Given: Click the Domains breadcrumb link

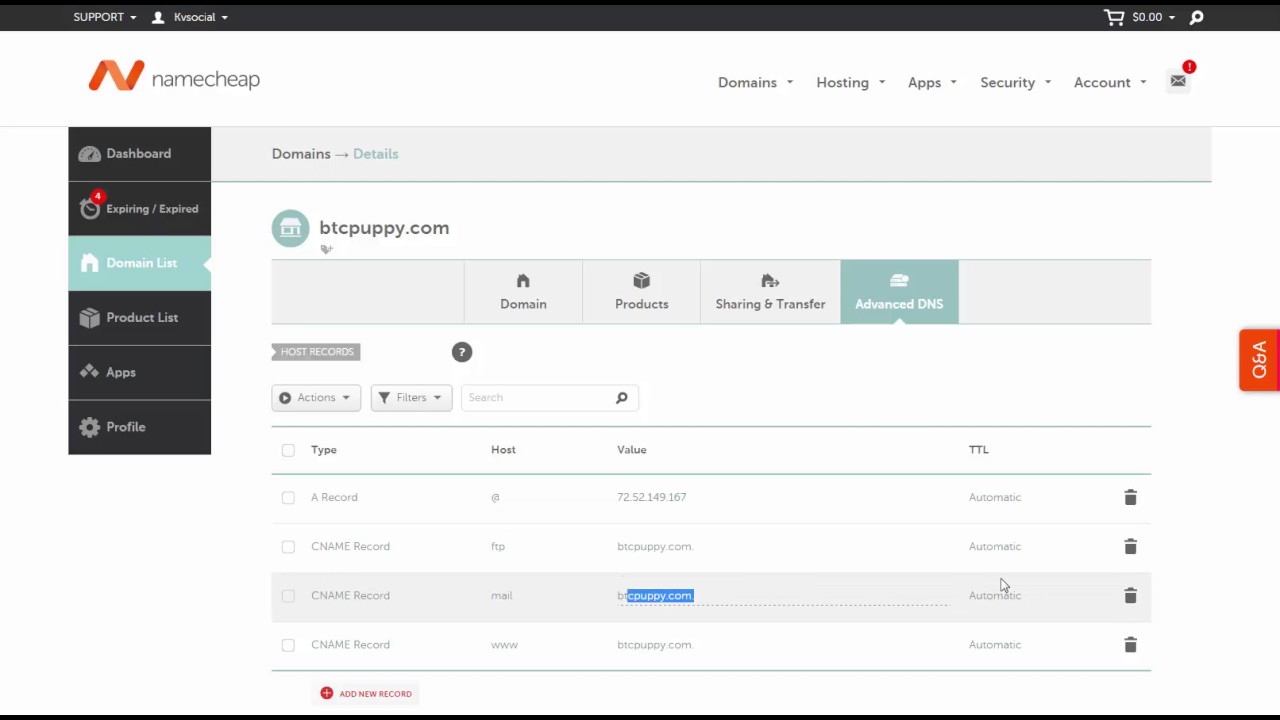Looking at the screenshot, I should point(301,154).
